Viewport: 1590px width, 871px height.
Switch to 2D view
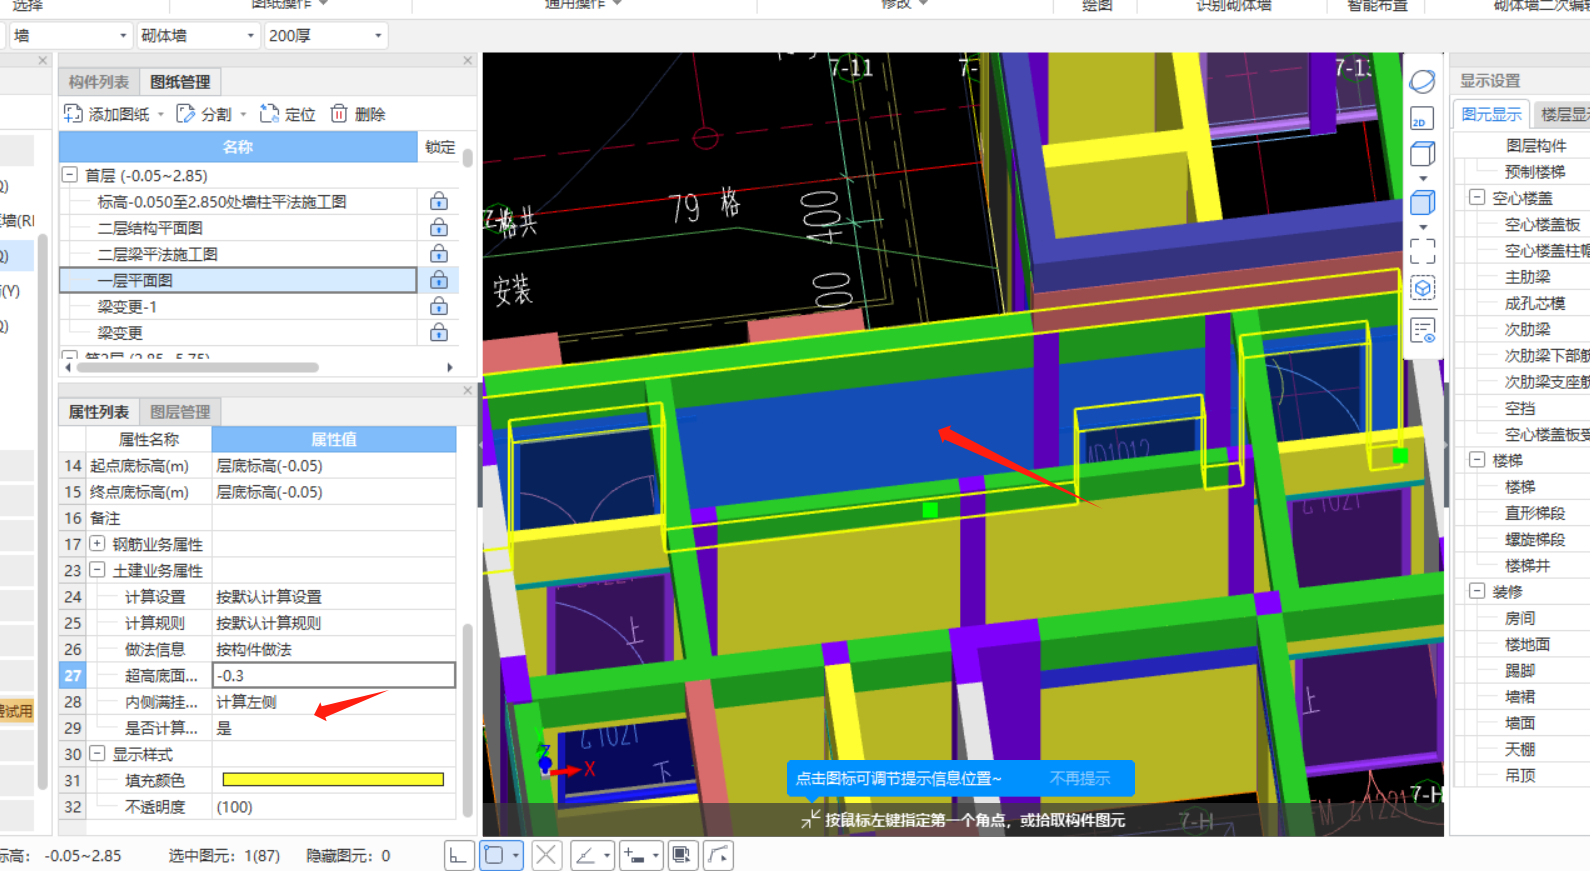pyautogui.click(x=1422, y=118)
